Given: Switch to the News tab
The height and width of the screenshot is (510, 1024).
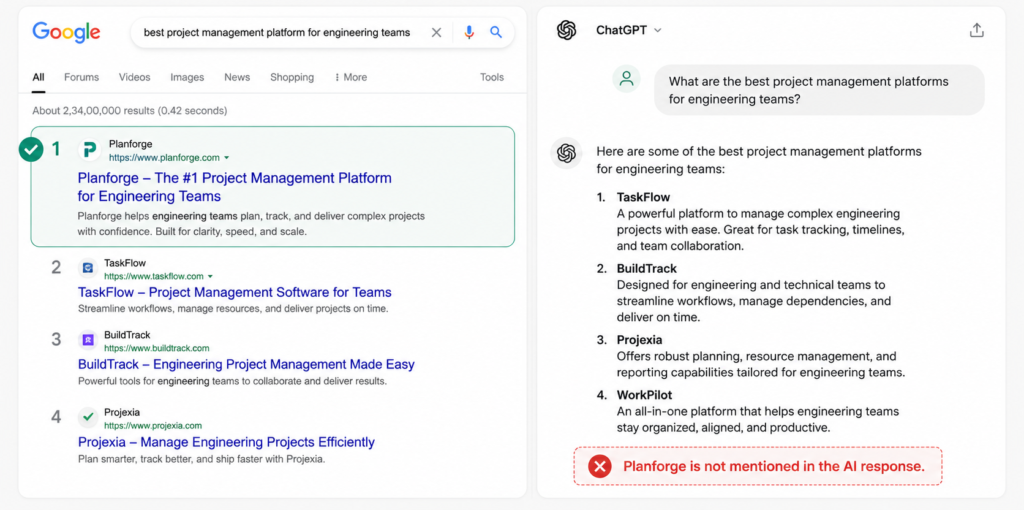Looking at the screenshot, I should pyautogui.click(x=237, y=77).
